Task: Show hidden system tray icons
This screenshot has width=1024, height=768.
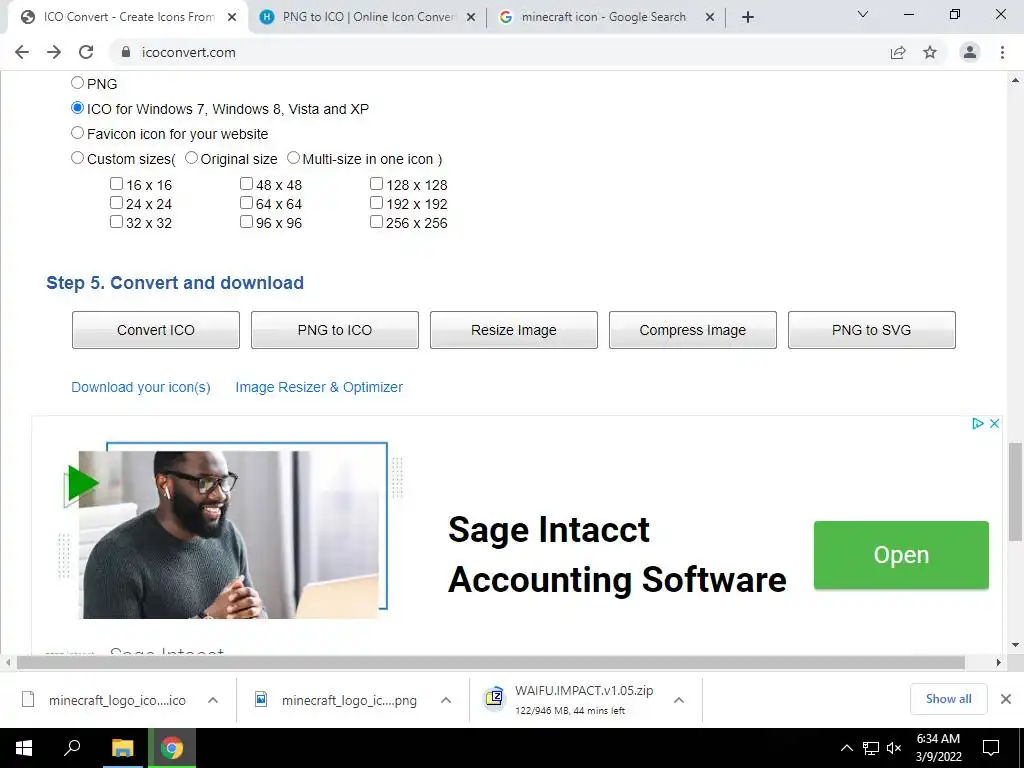Action: 846,748
